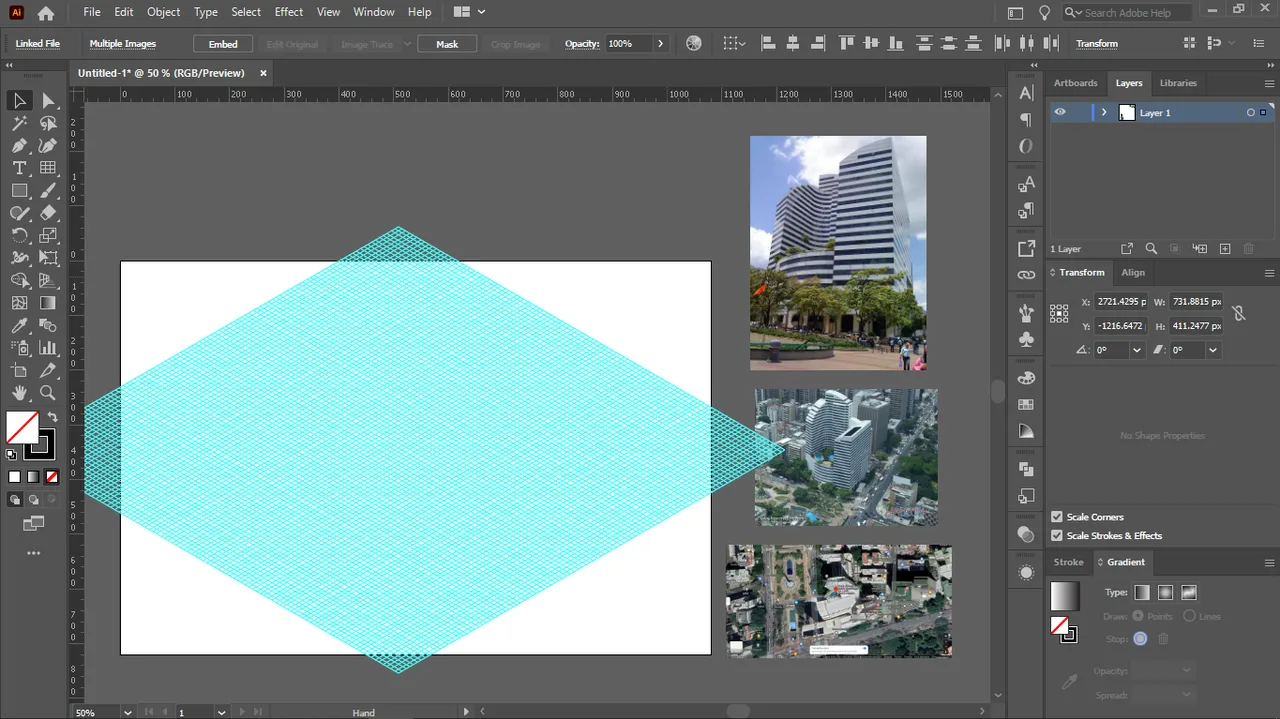Open rotation angle dropdown in Transform
Viewport: 1280px width, 719px height.
point(1136,350)
